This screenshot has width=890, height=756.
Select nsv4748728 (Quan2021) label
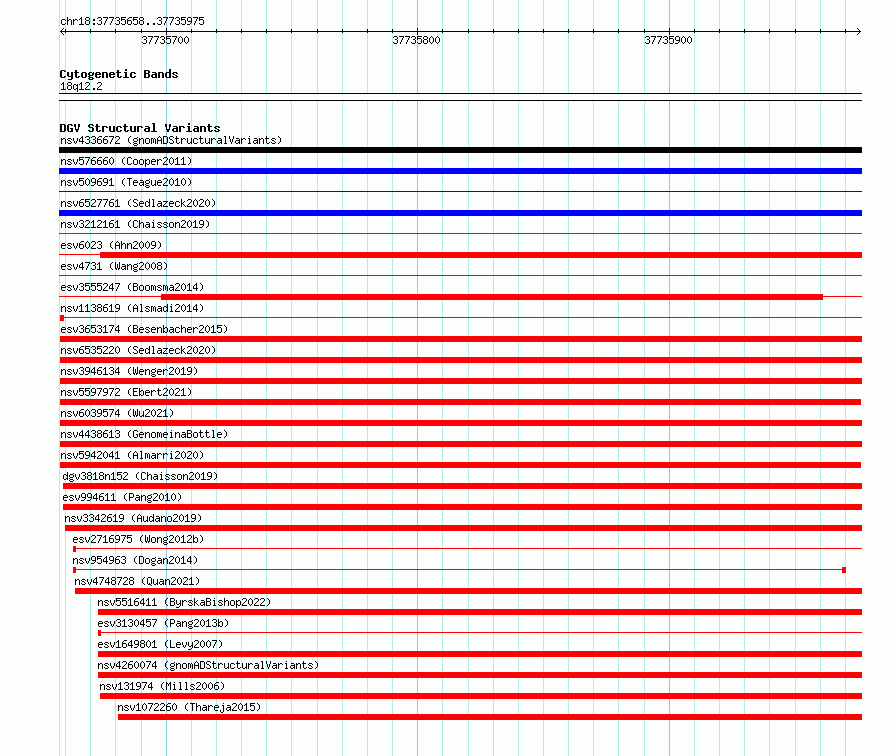pyautogui.click(x=137, y=581)
